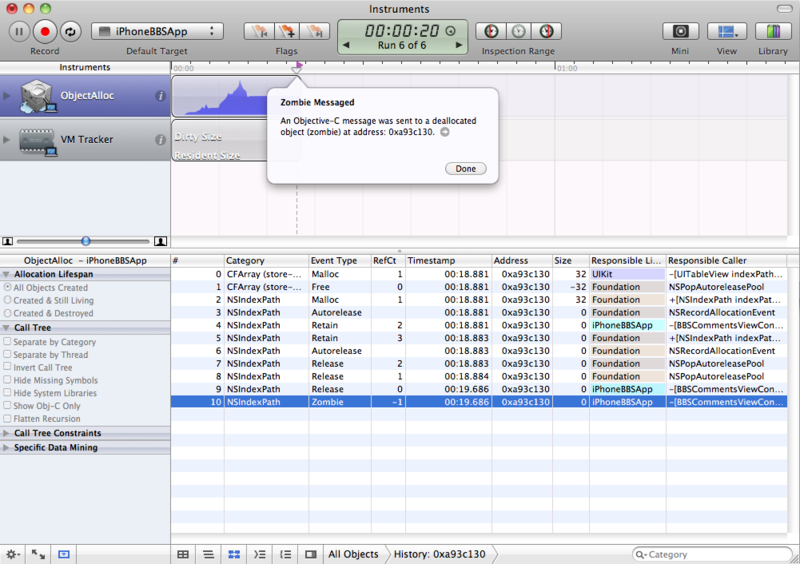Enable Show Obj-C Only checkbox
Screen dimensions: 800x564
(7, 405)
